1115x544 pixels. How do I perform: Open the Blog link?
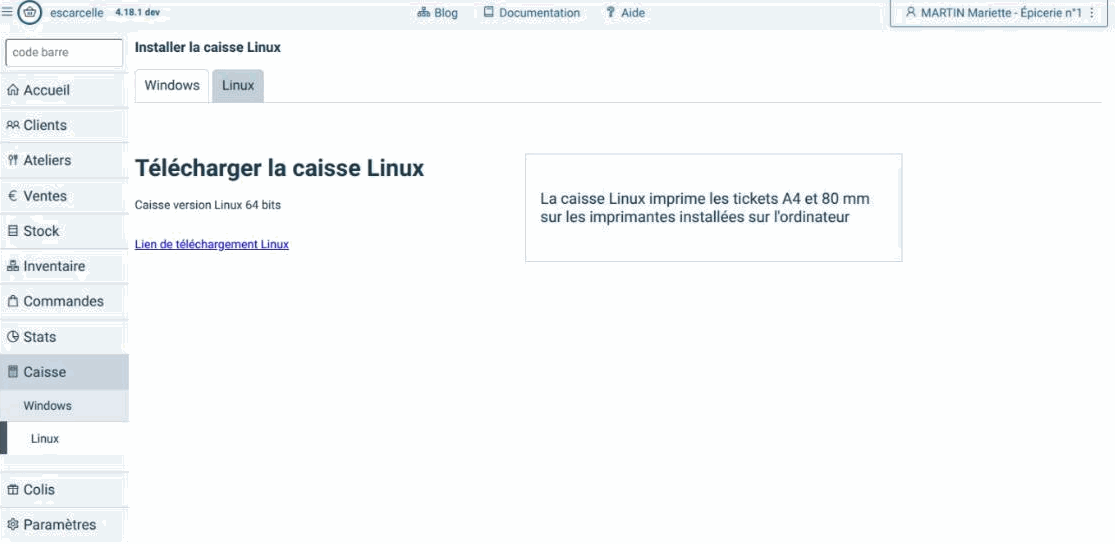tap(438, 13)
